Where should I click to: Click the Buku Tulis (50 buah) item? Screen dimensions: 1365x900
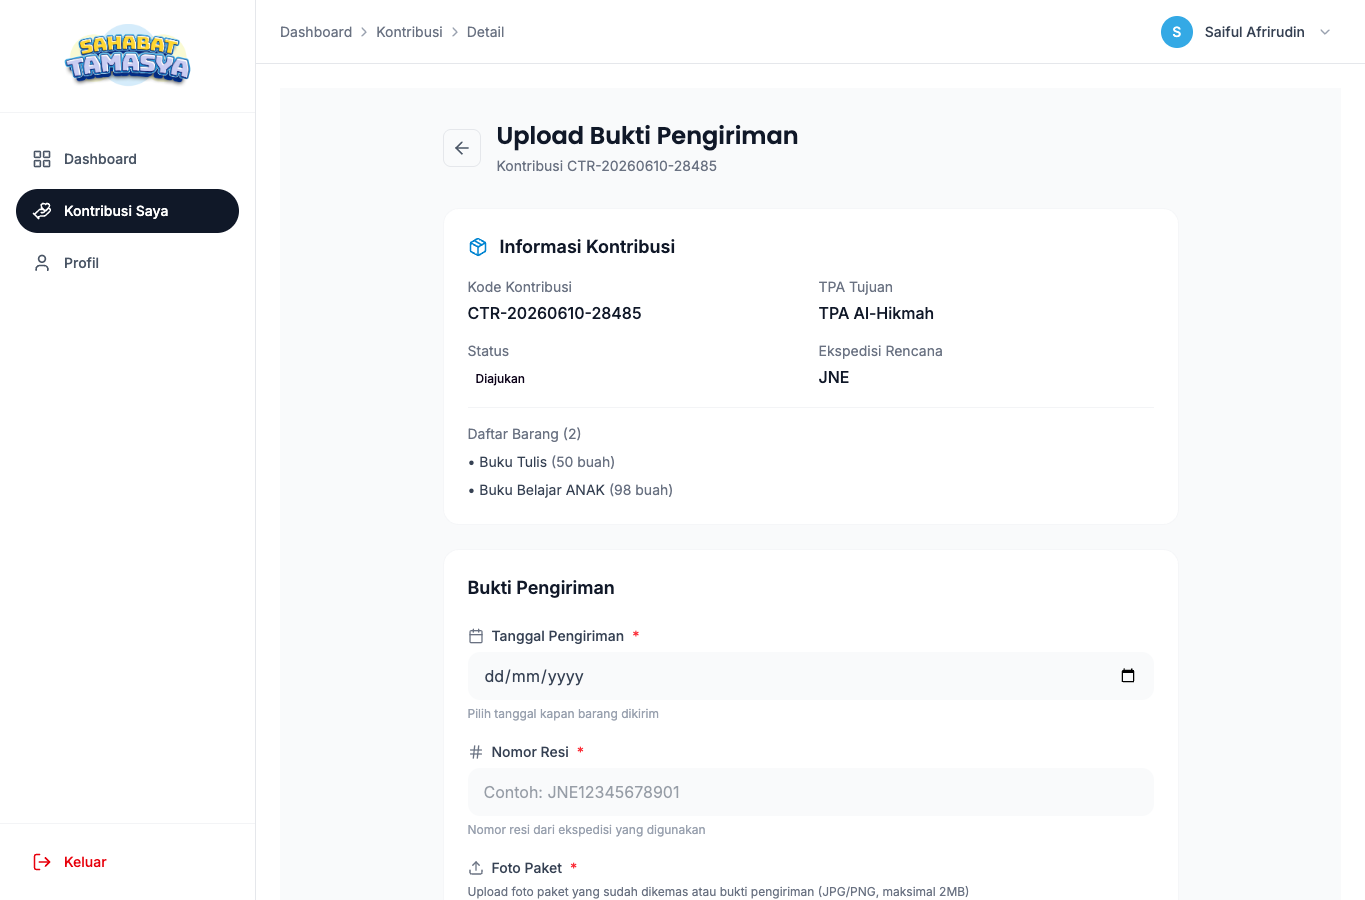pos(541,462)
